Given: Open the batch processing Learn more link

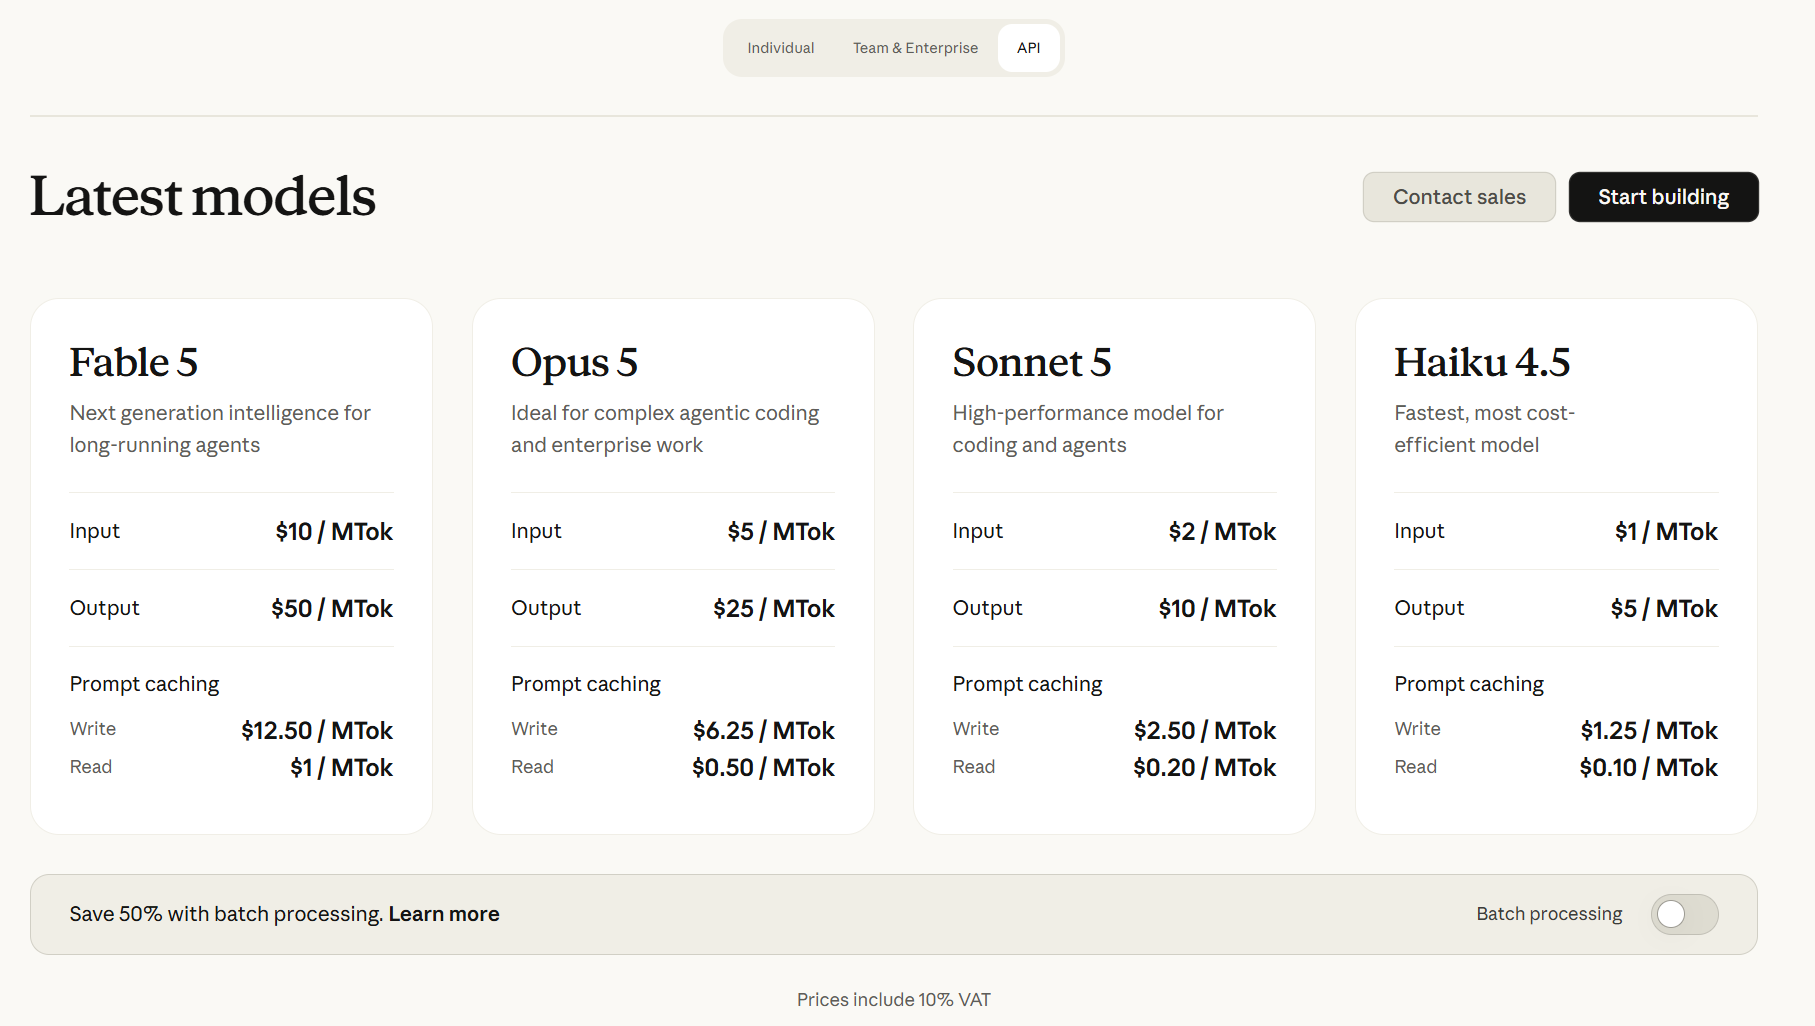Looking at the screenshot, I should pyautogui.click(x=444, y=914).
